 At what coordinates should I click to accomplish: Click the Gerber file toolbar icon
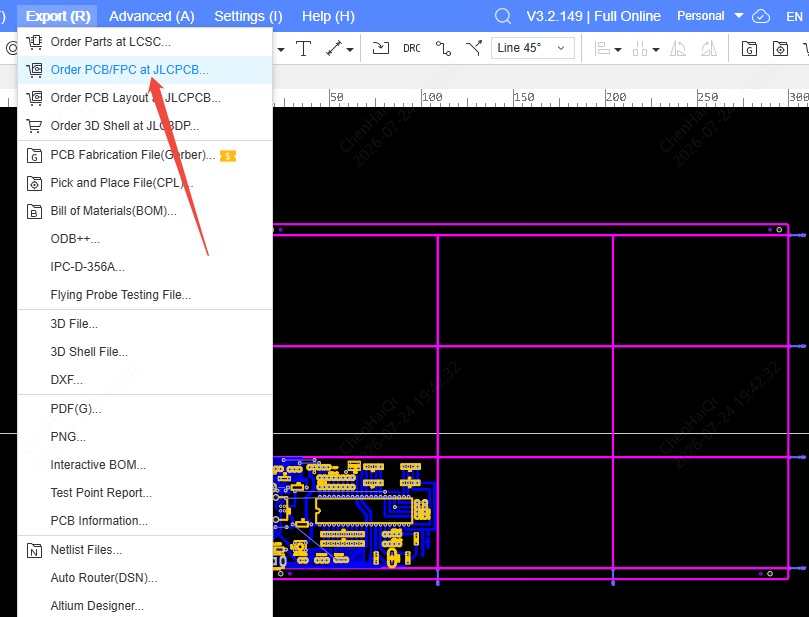(749, 48)
